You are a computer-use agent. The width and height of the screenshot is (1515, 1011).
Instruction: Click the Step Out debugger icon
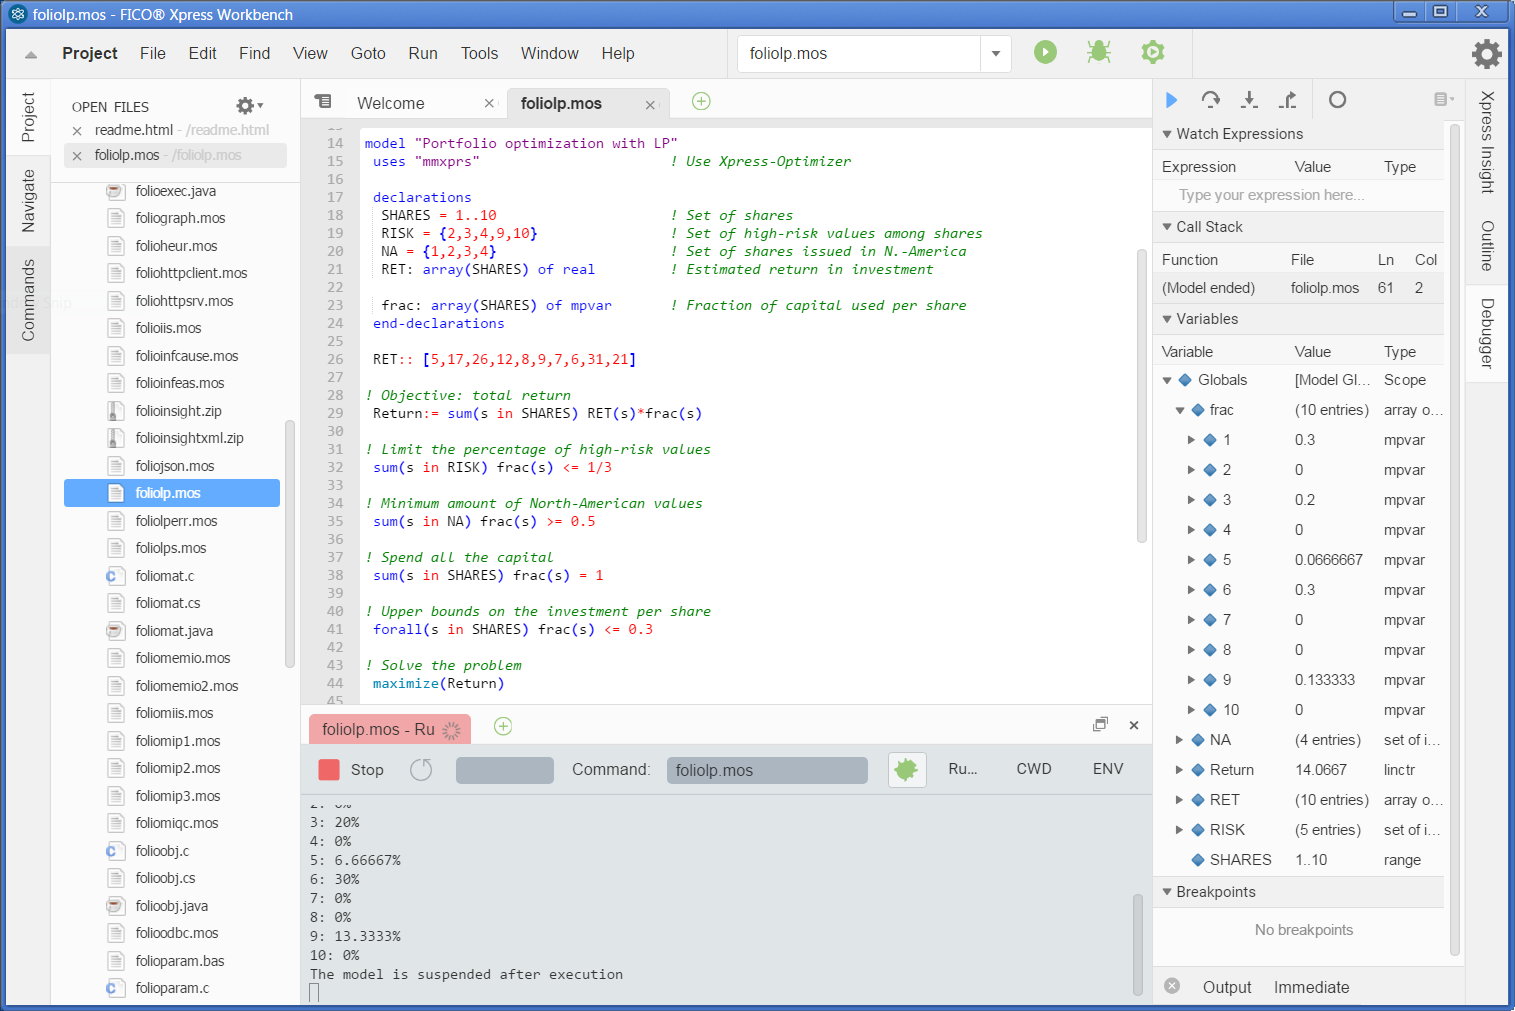click(x=1288, y=100)
